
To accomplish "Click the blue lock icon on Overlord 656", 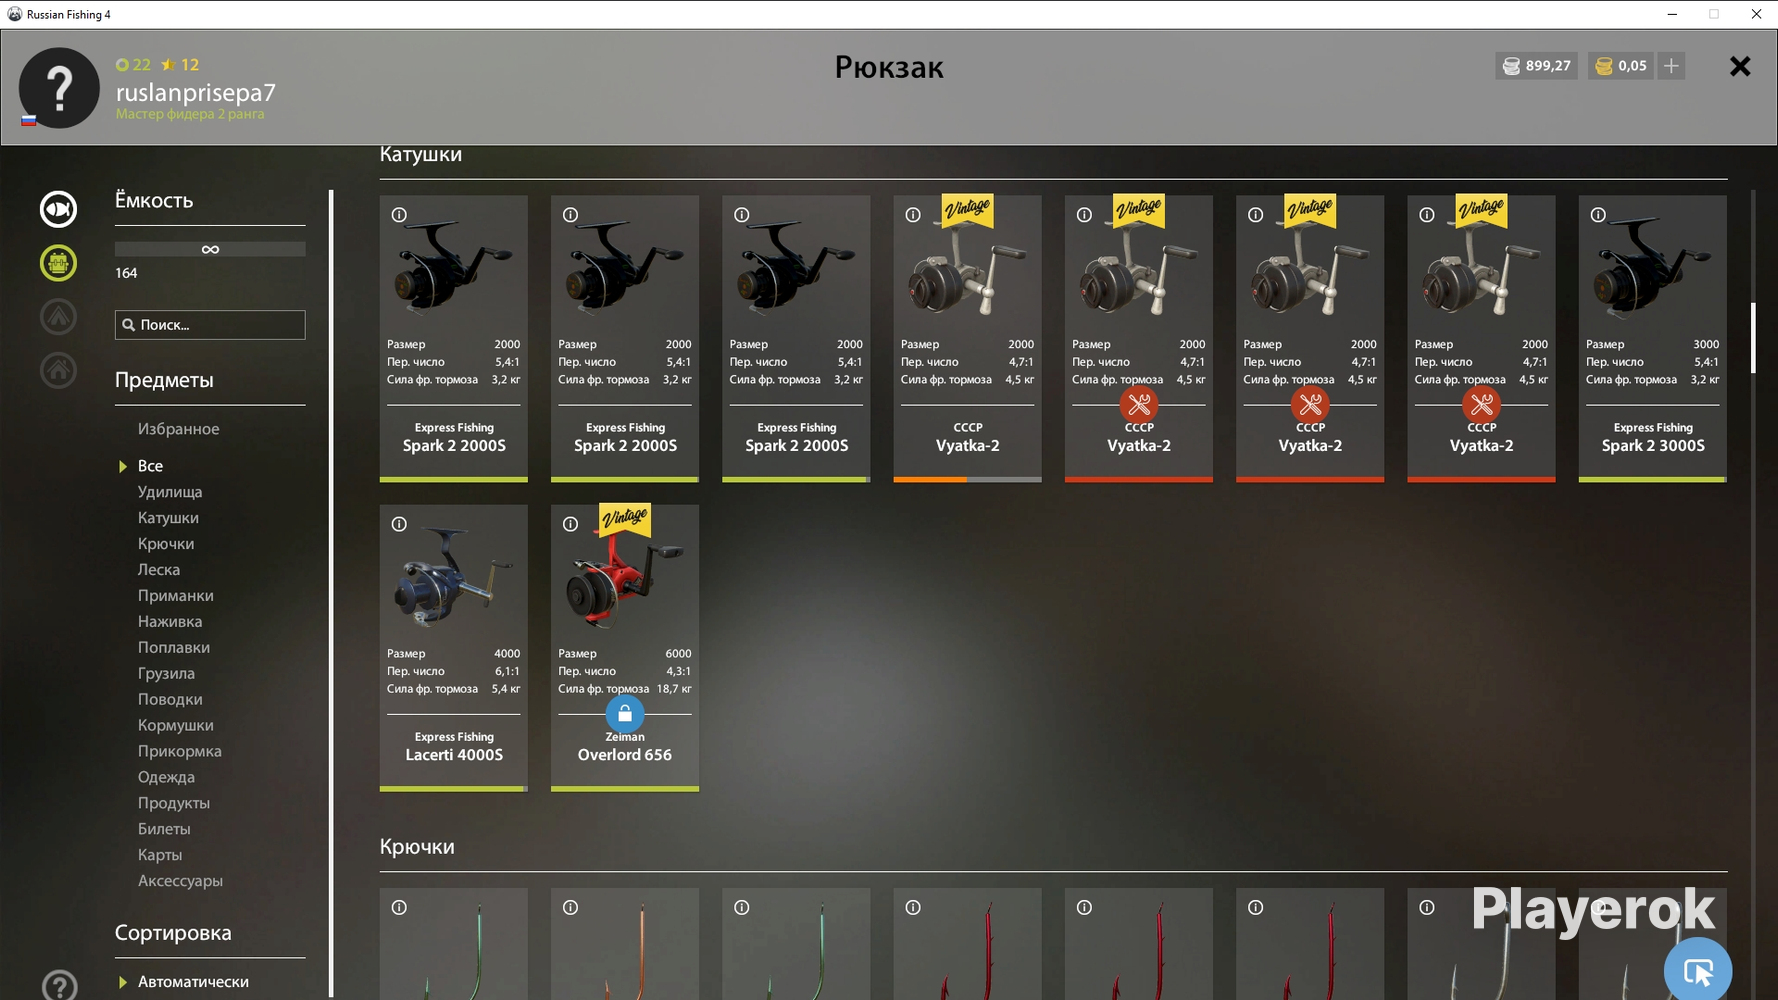I will point(625,714).
